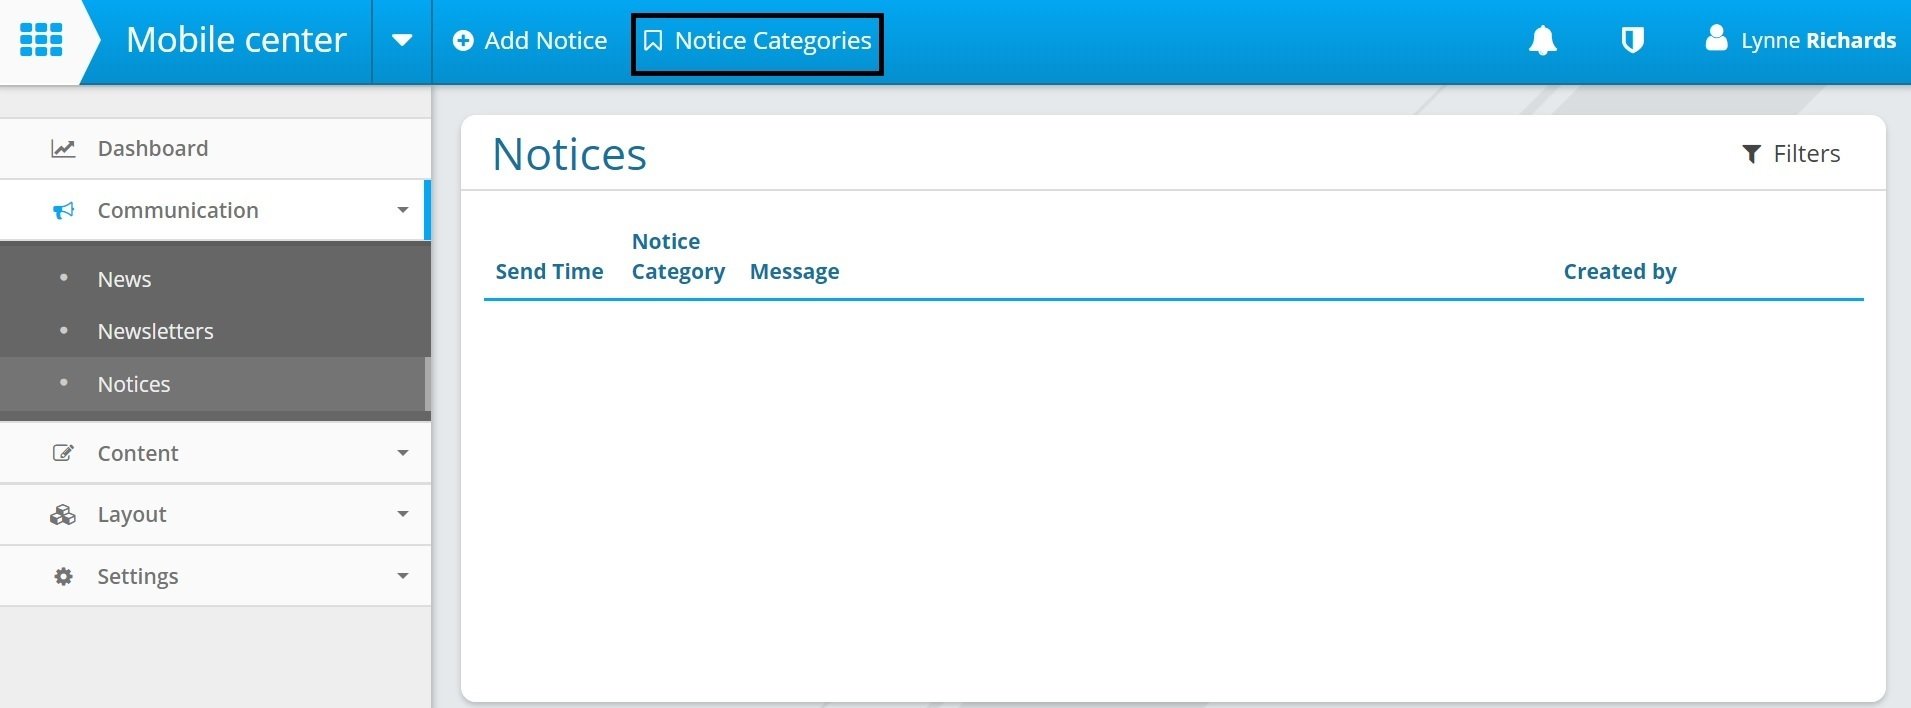
Task: Click the user profile icon
Action: click(1716, 38)
